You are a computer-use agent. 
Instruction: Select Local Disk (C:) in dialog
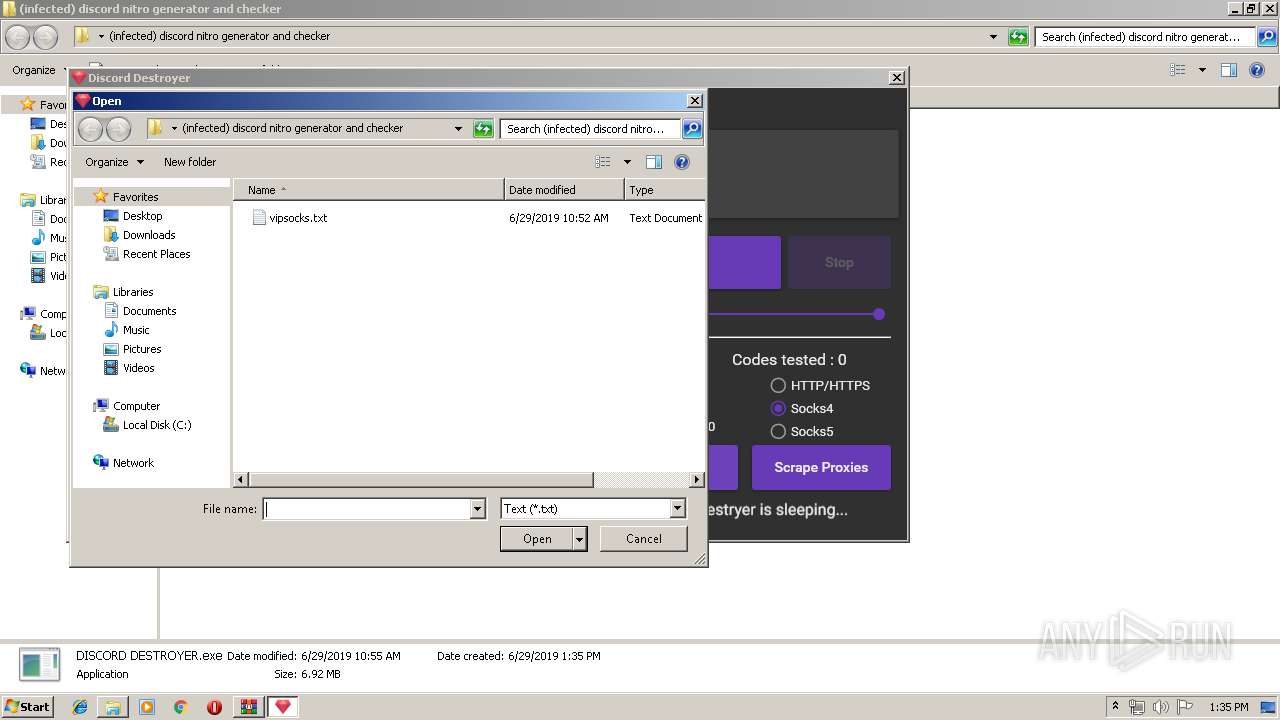pyautogui.click(x=156, y=425)
